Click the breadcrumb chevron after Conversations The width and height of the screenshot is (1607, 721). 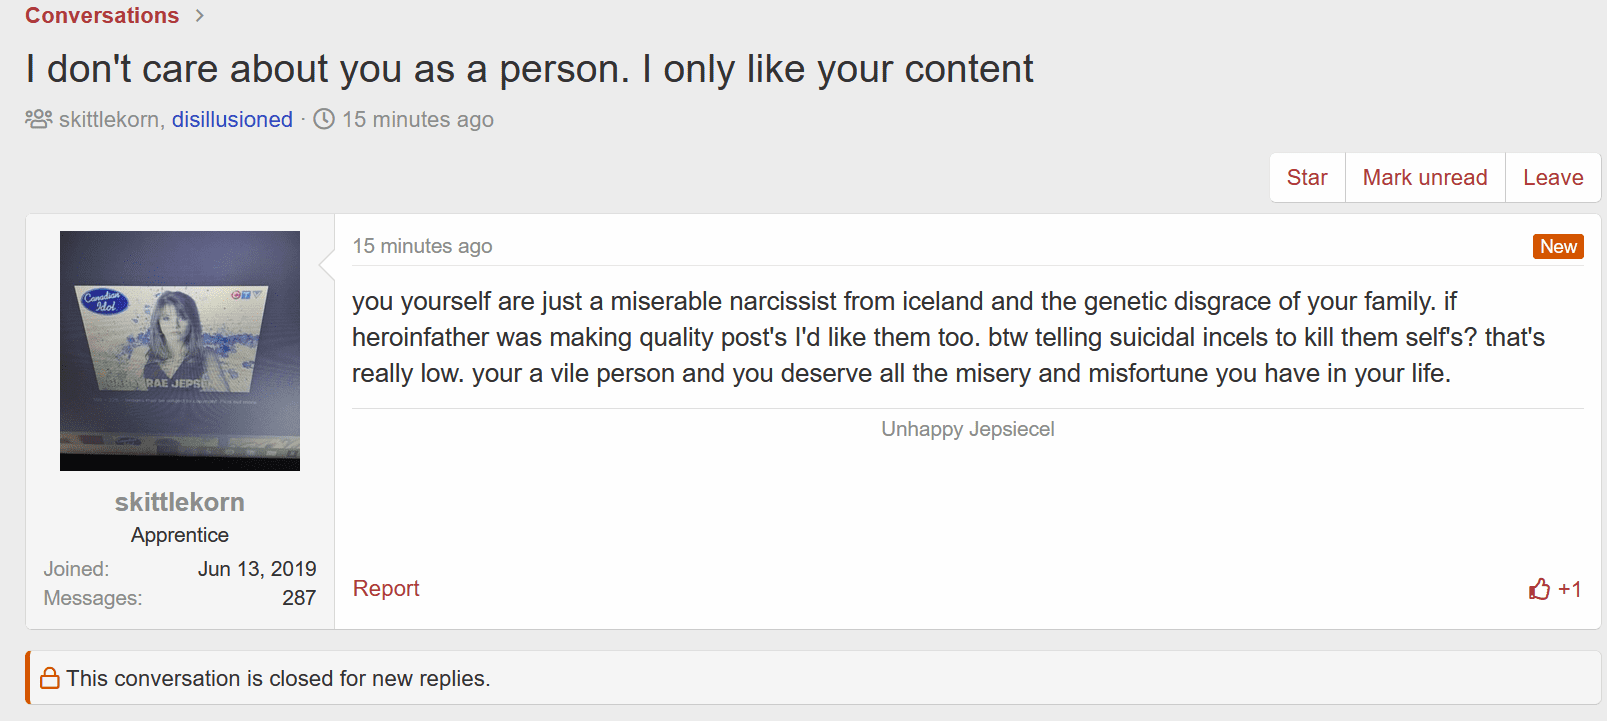click(x=200, y=15)
